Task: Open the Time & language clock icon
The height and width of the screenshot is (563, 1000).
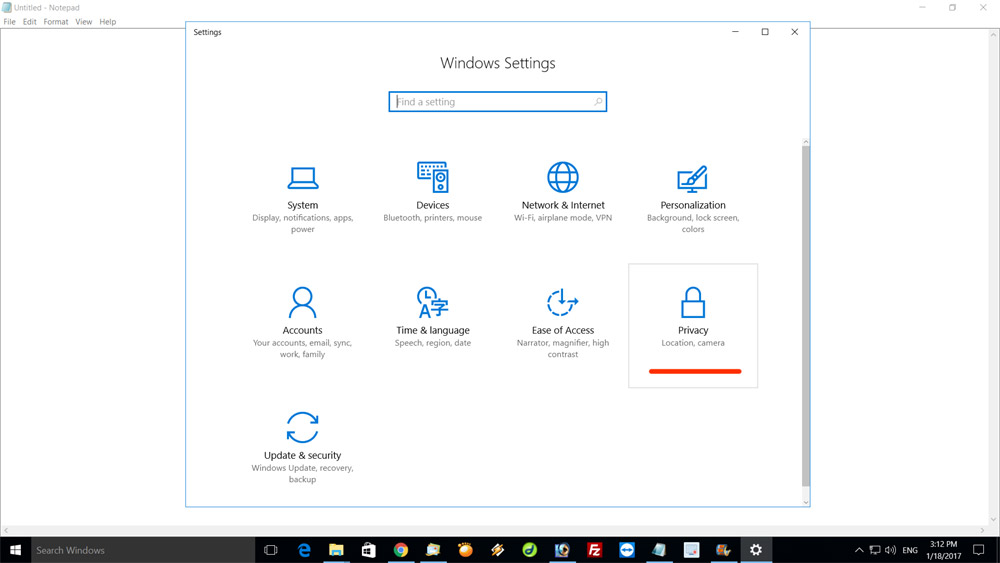Action: (x=432, y=302)
